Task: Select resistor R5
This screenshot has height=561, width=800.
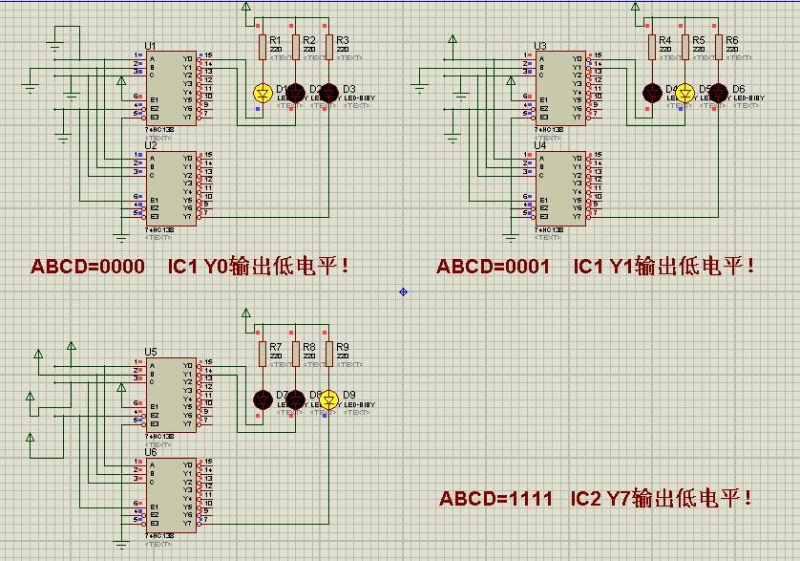Action: (x=685, y=47)
